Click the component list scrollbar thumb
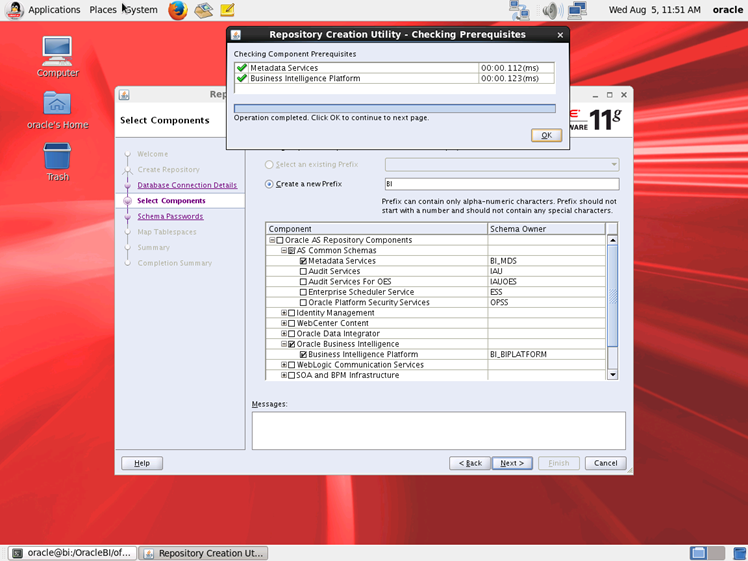Viewport: 748px width, 561px height. coord(613,296)
